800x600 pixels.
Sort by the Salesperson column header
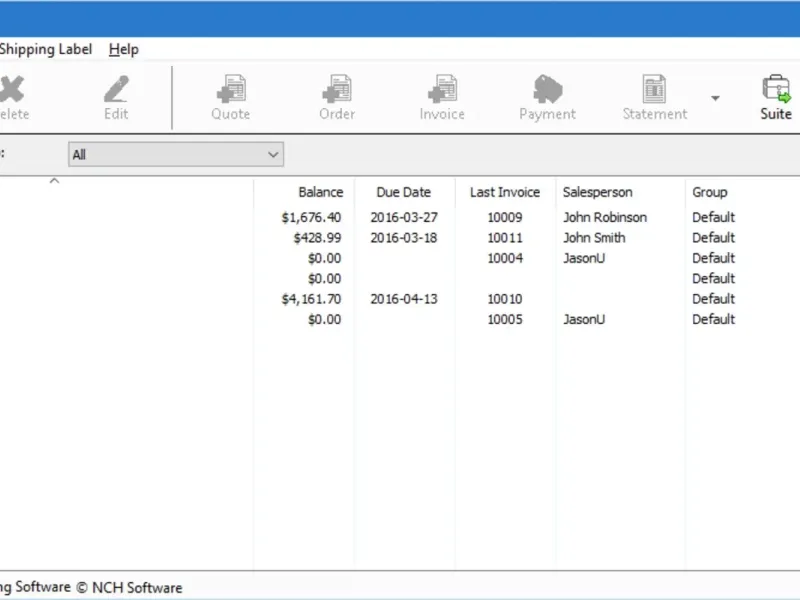(x=597, y=192)
